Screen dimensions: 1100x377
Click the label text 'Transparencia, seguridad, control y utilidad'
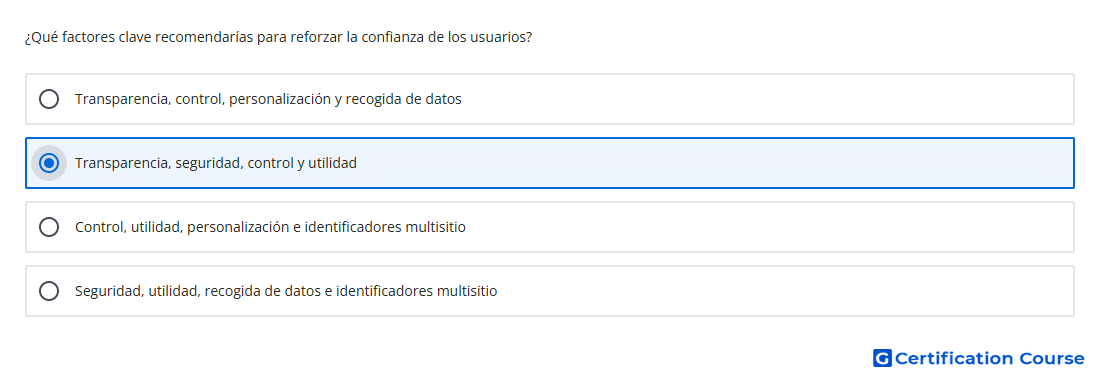216,163
